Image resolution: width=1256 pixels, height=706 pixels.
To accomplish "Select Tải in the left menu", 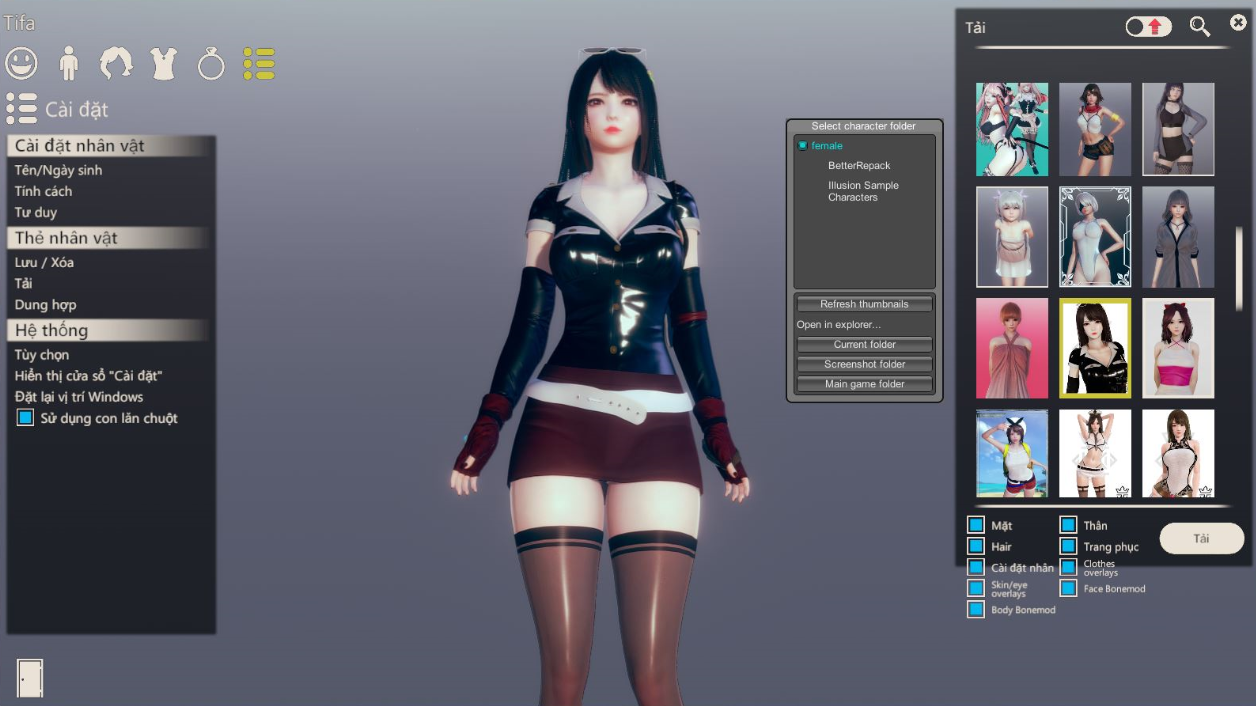I will [23, 283].
